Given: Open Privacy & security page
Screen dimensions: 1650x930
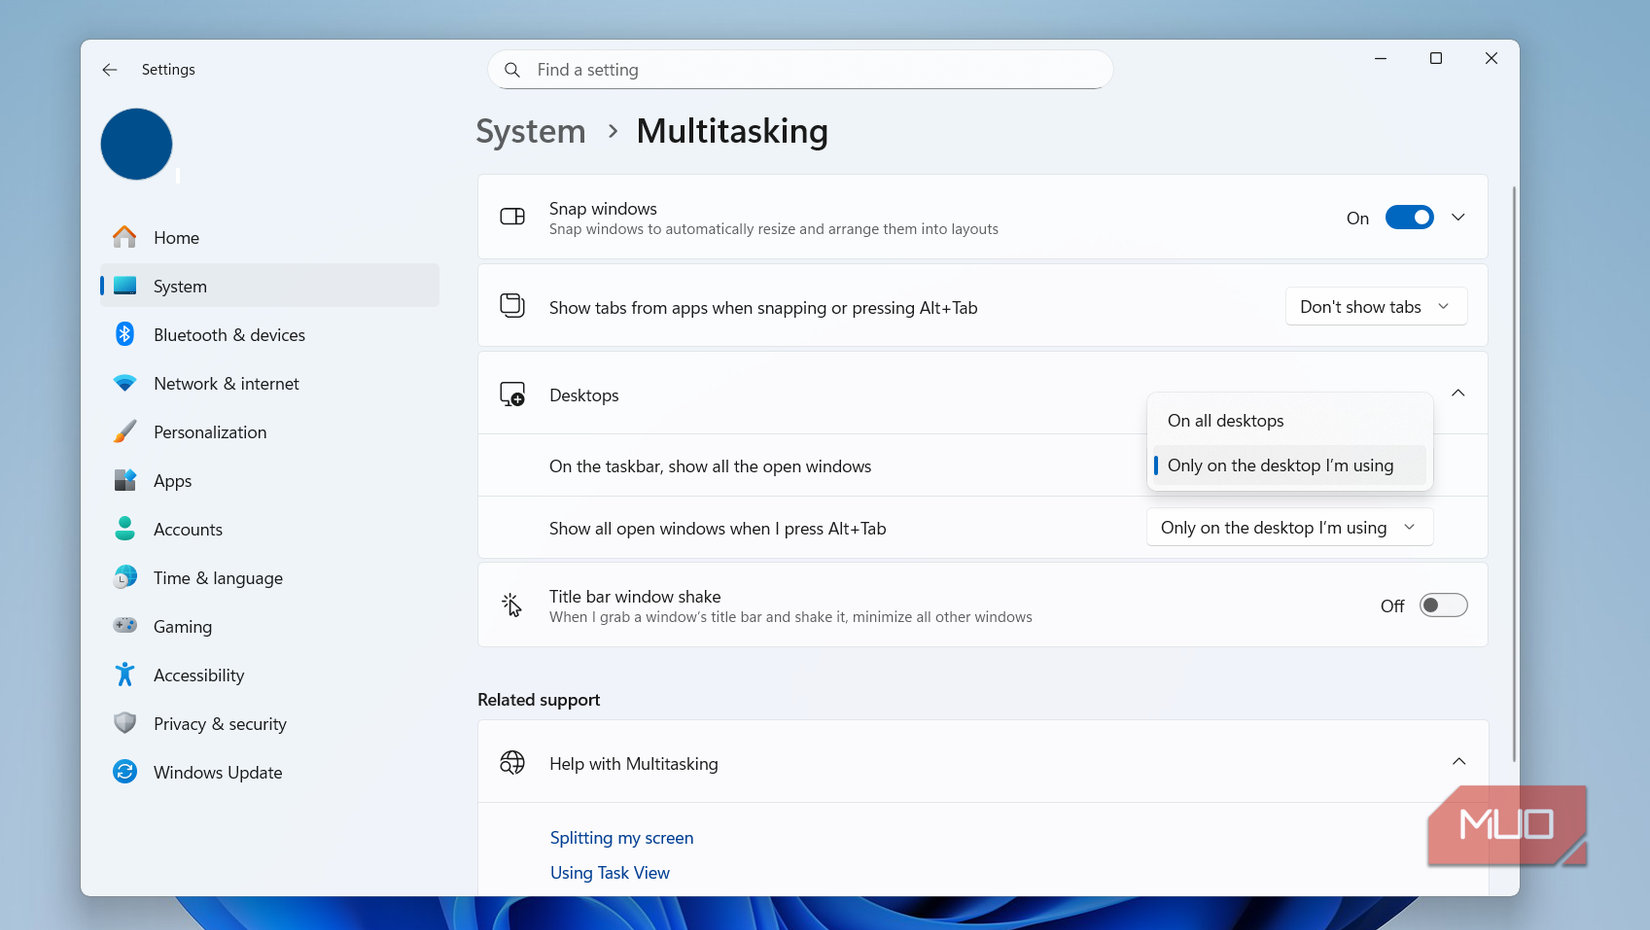Looking at the screenshot, I should [x=269, y=723].
